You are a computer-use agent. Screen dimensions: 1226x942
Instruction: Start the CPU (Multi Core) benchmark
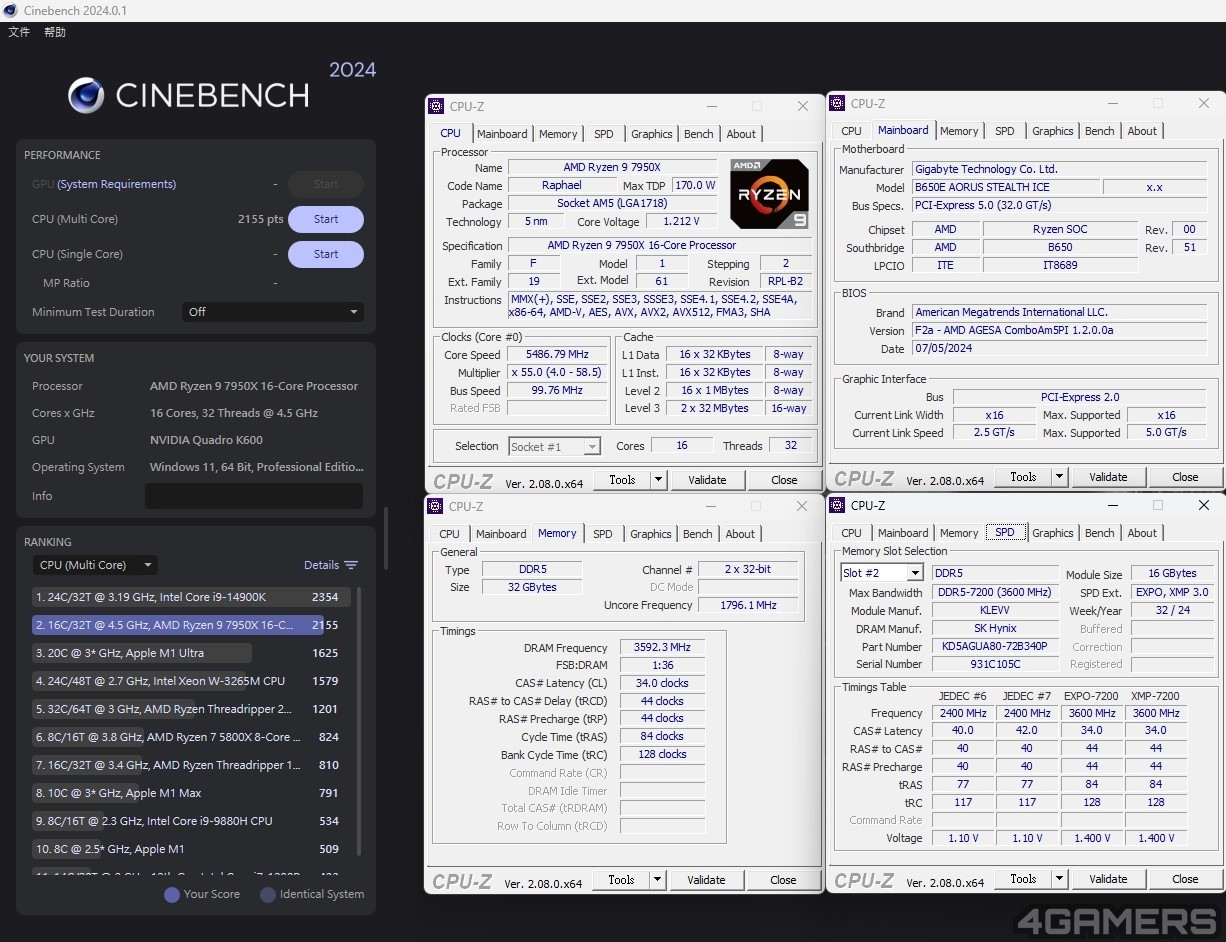[326, 219]
